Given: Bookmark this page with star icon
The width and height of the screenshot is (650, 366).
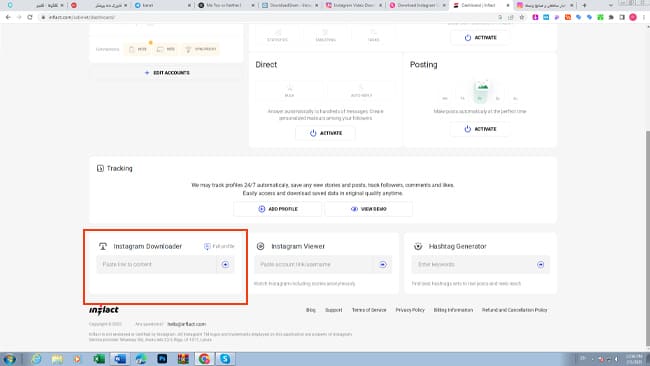Looking at the screenshot, I should pyautogui.click(x=522, y=17).
